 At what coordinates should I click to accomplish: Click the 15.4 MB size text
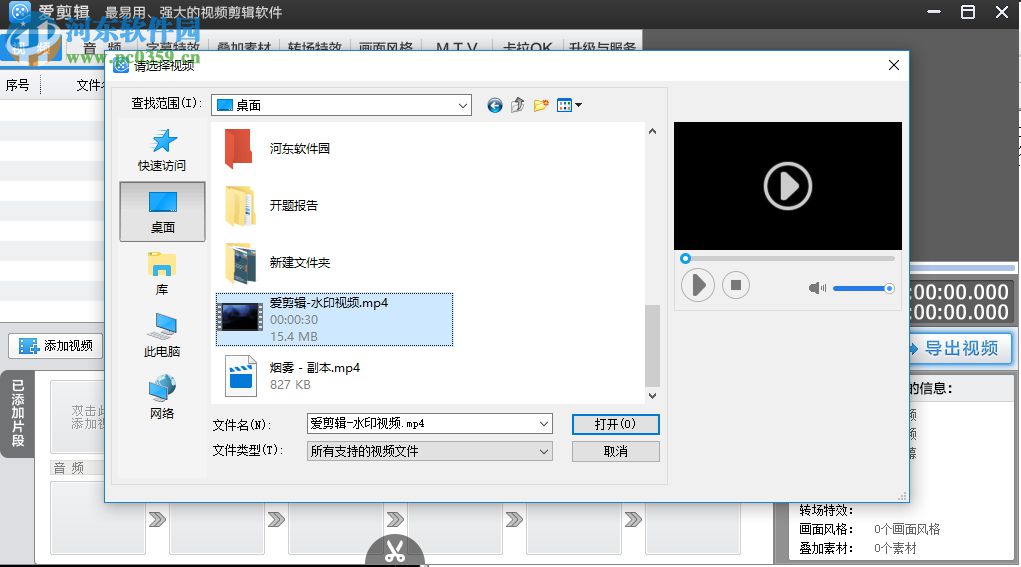[294, 337]
